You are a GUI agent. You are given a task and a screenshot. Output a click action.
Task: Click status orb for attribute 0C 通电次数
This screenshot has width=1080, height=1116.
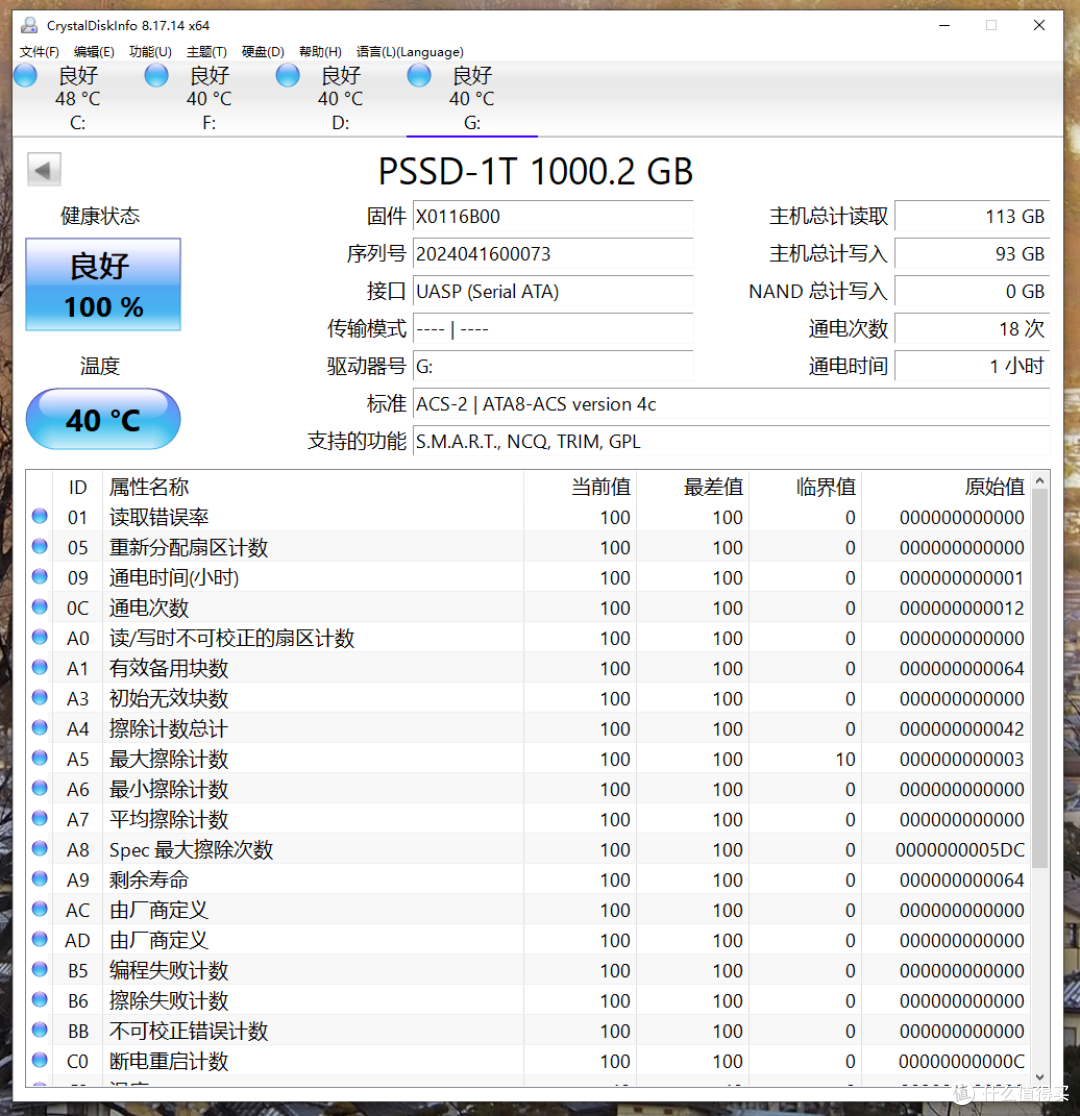tap(40, 606)
